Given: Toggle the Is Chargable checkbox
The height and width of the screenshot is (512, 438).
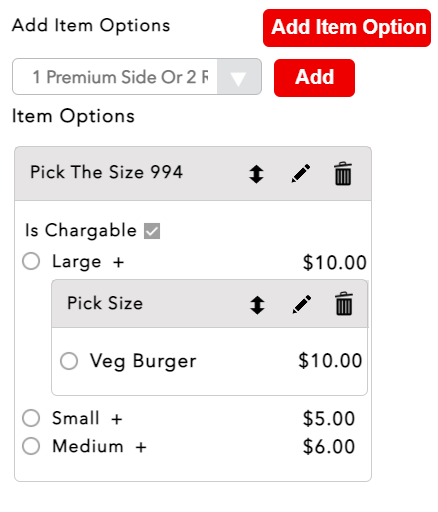Looking at the screenshot, I should click(x=152, y=231).
